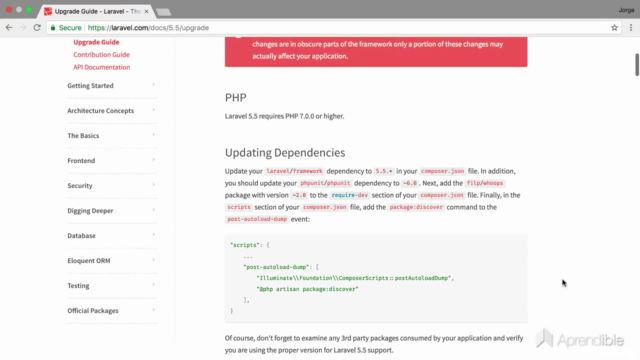Click the phpunit/phpunit inline code
Viewport: 640px width, 360px height.
click(325, 183)
